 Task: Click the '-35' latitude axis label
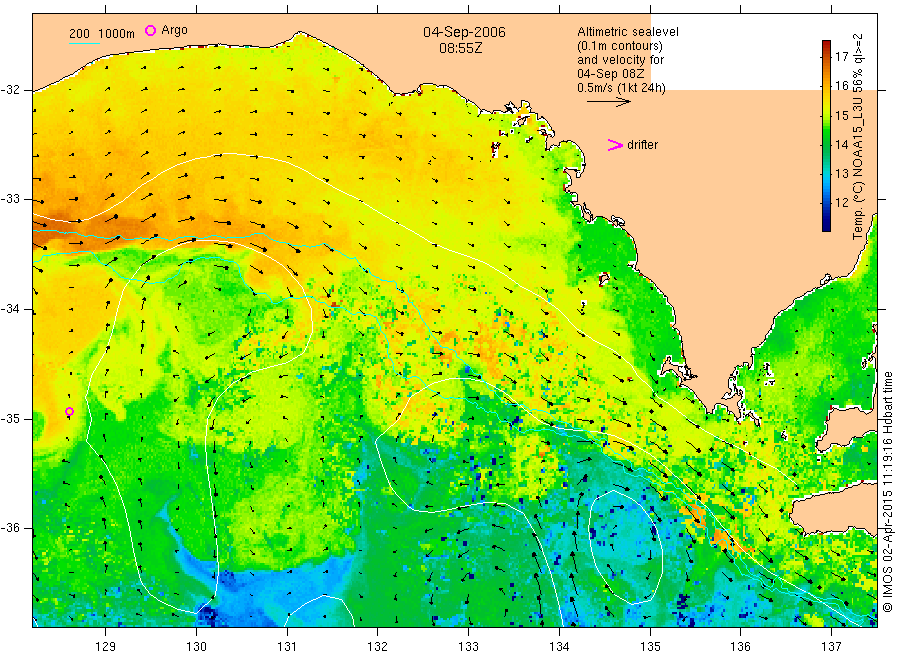pos(10,419)
